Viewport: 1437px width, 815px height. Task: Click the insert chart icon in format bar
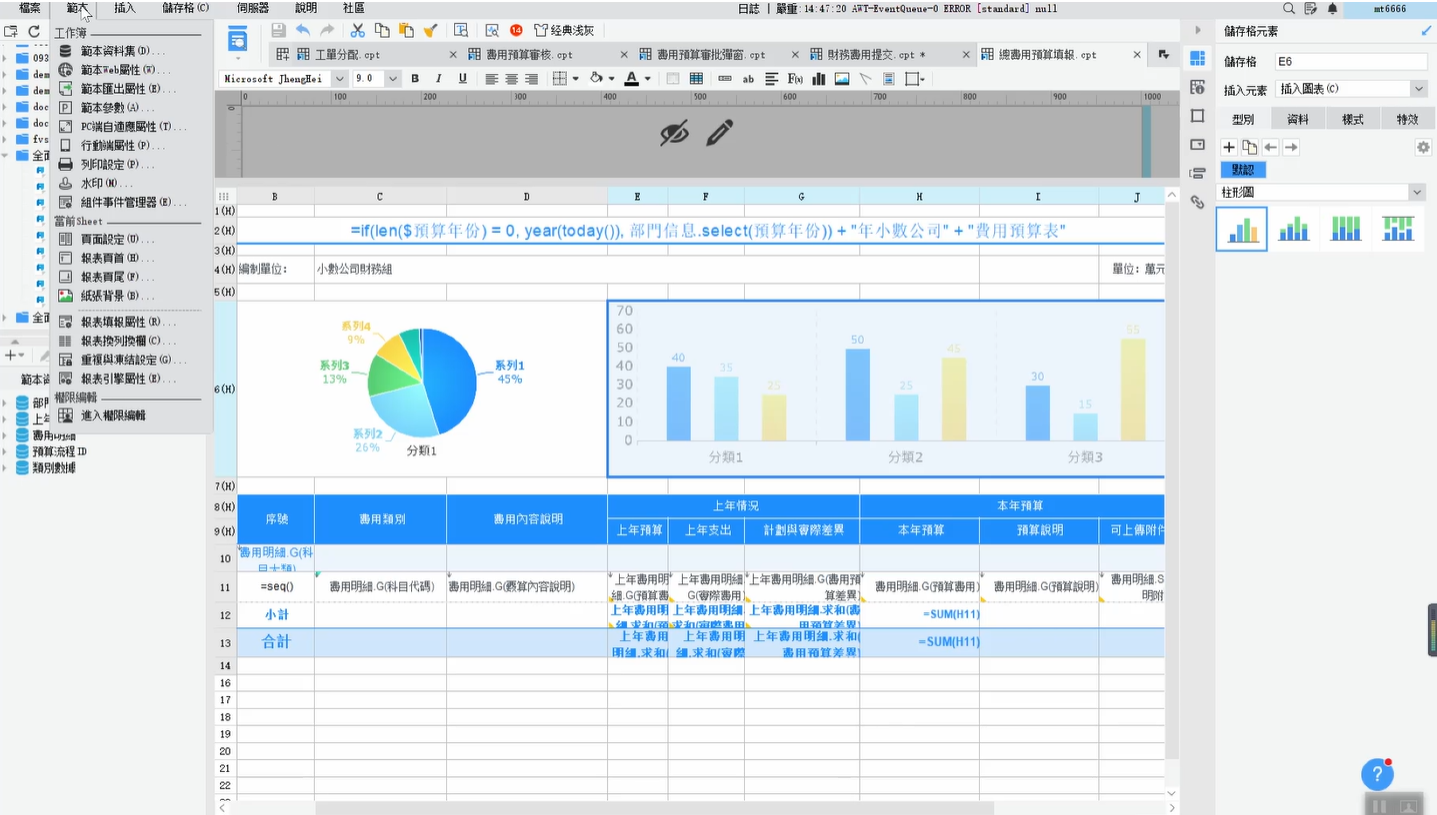click(819, 78)
